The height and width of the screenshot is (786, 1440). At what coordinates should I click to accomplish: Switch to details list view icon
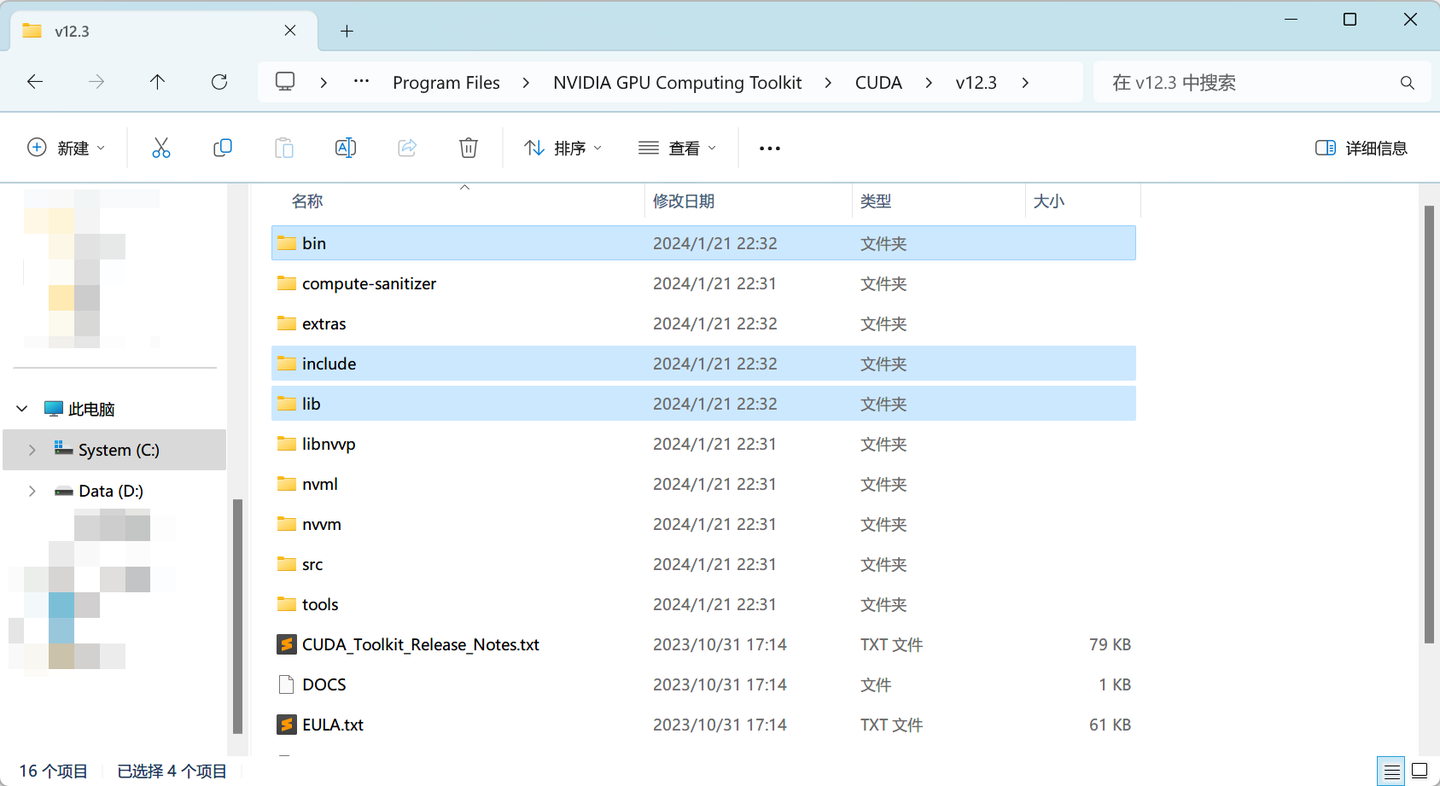pyautogui.click(x=1390, y=771)
